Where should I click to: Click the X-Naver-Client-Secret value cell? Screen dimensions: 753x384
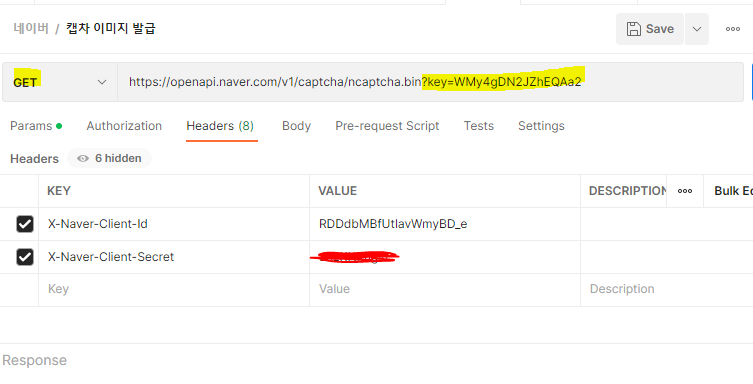pos(445,257)
